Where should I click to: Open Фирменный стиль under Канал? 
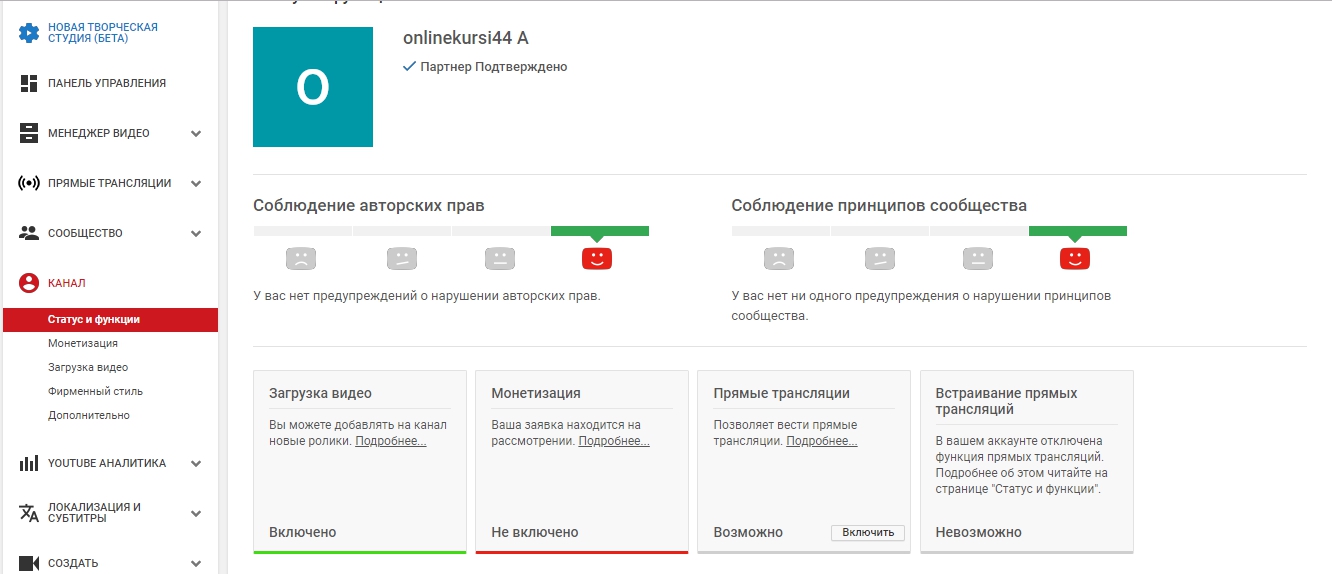[x=95, y=391]
